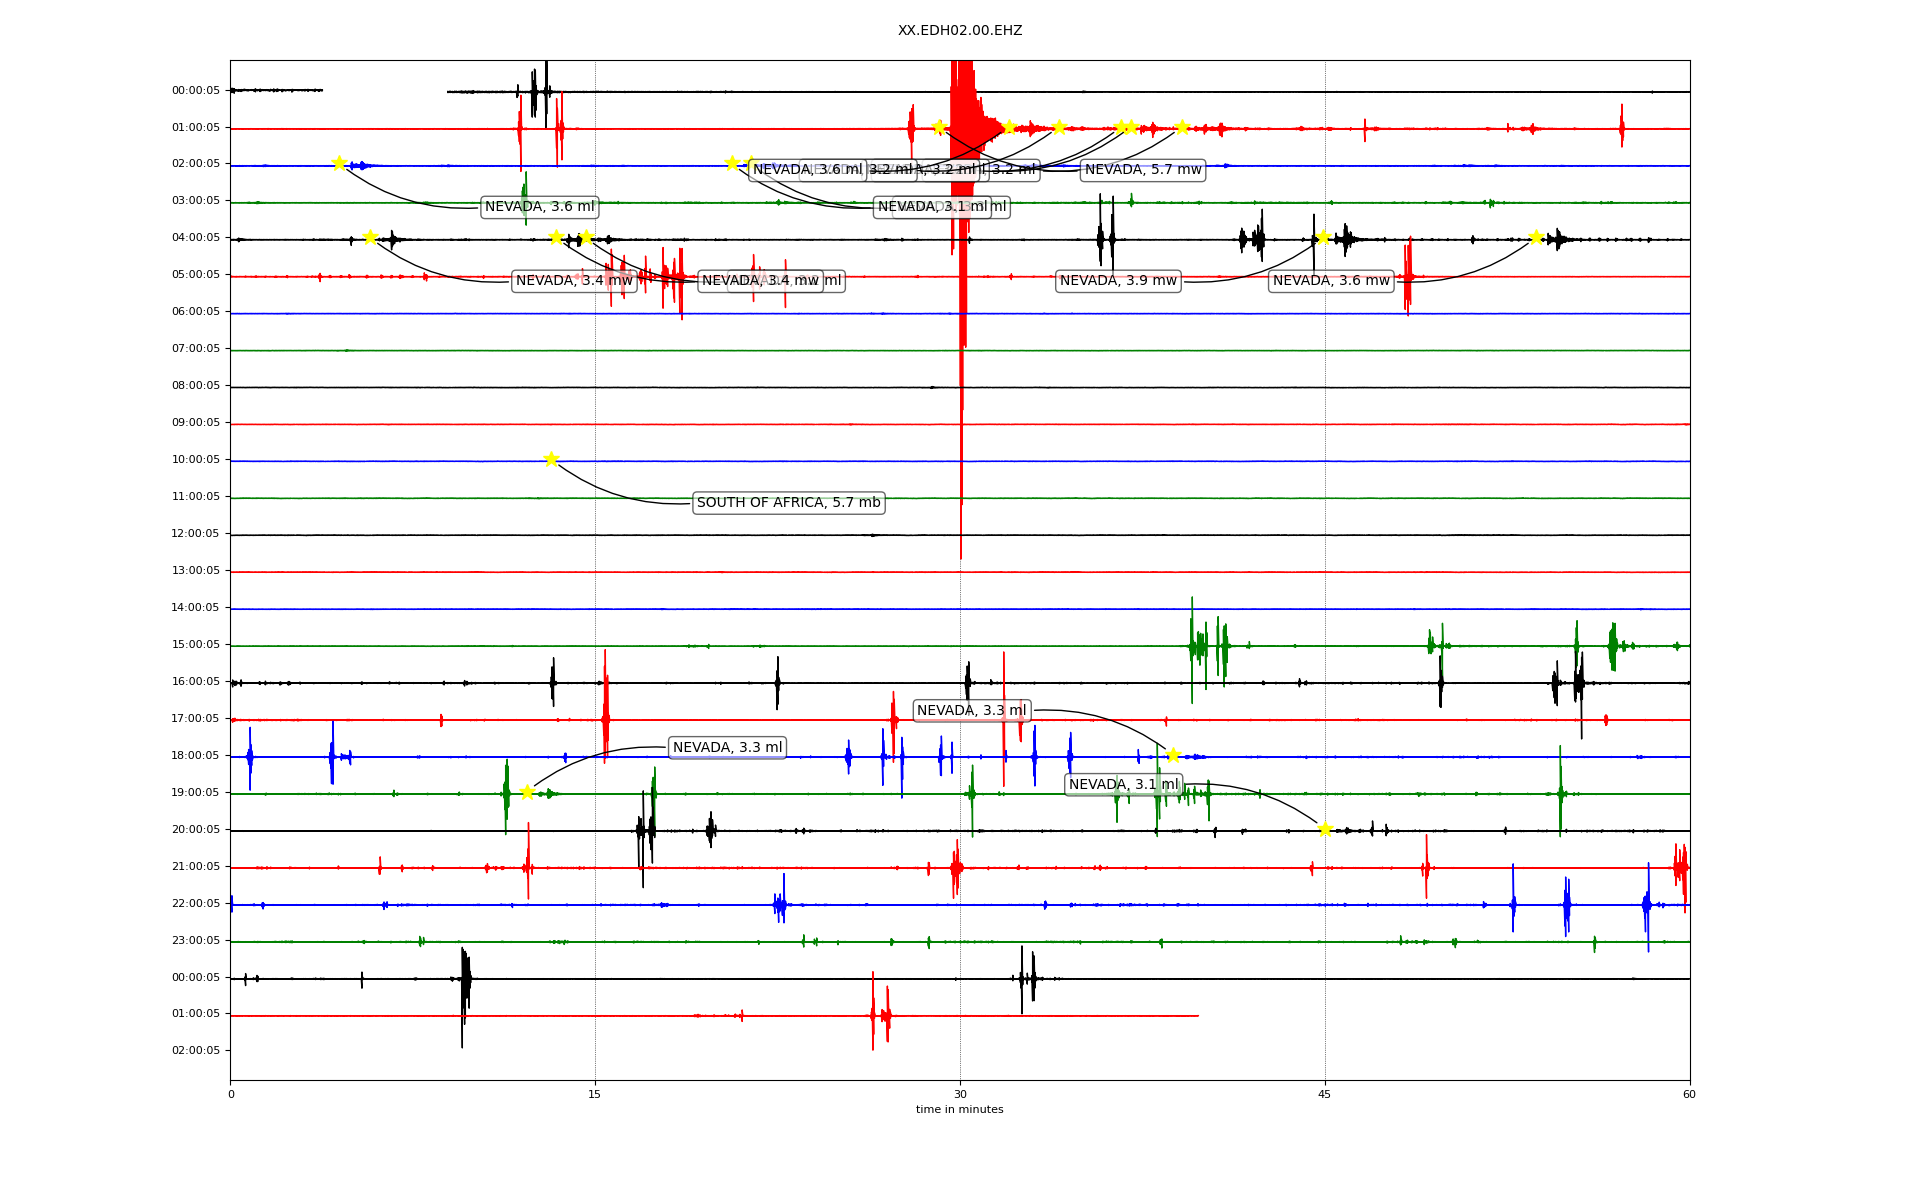This screenshot has height=1200, width=1920.
Task: Select the NEVADA, 5.7 mw annotation
Action: [1143, 170]
